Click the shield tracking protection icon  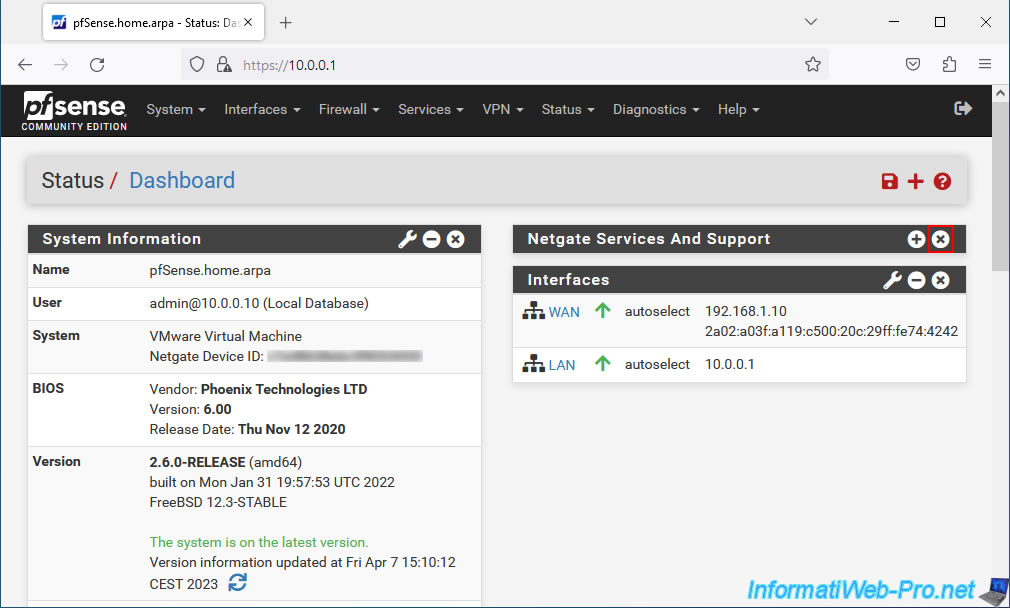(x=197, y=64)
